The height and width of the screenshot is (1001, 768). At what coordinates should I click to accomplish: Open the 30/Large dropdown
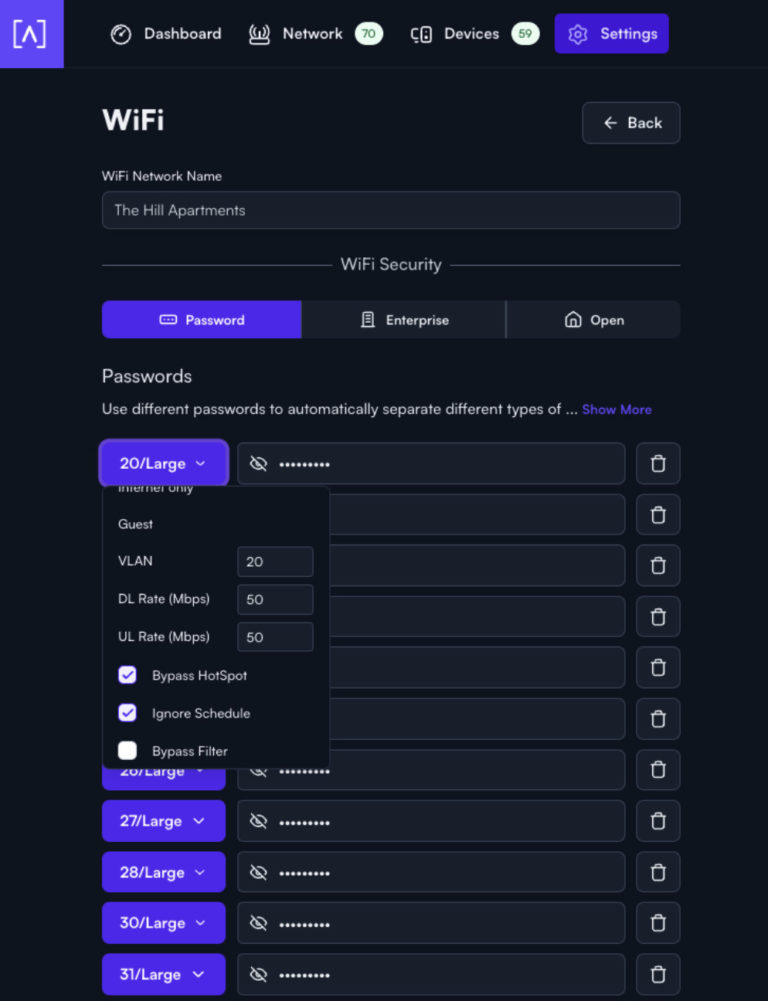tap(163, 923)
